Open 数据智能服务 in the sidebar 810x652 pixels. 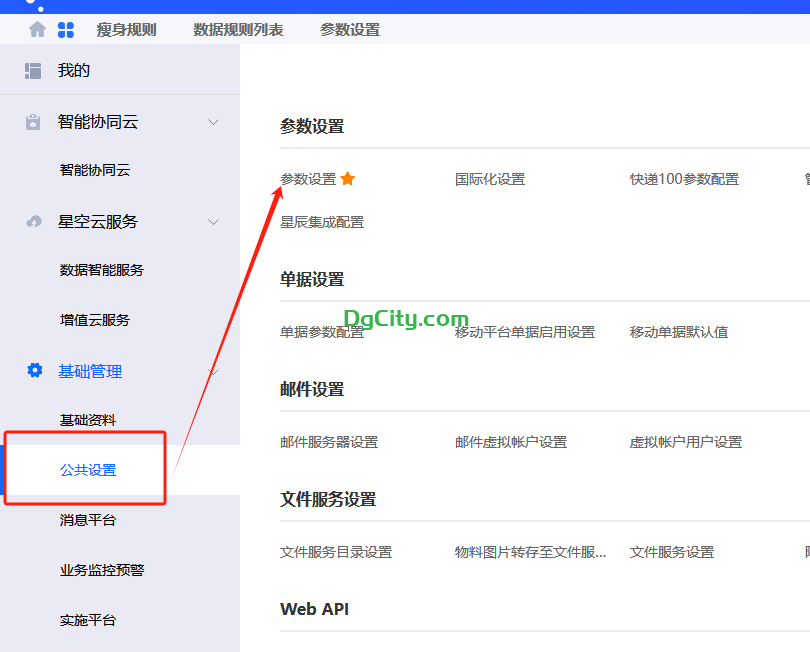pyautogui.click(x=101, y=270)
